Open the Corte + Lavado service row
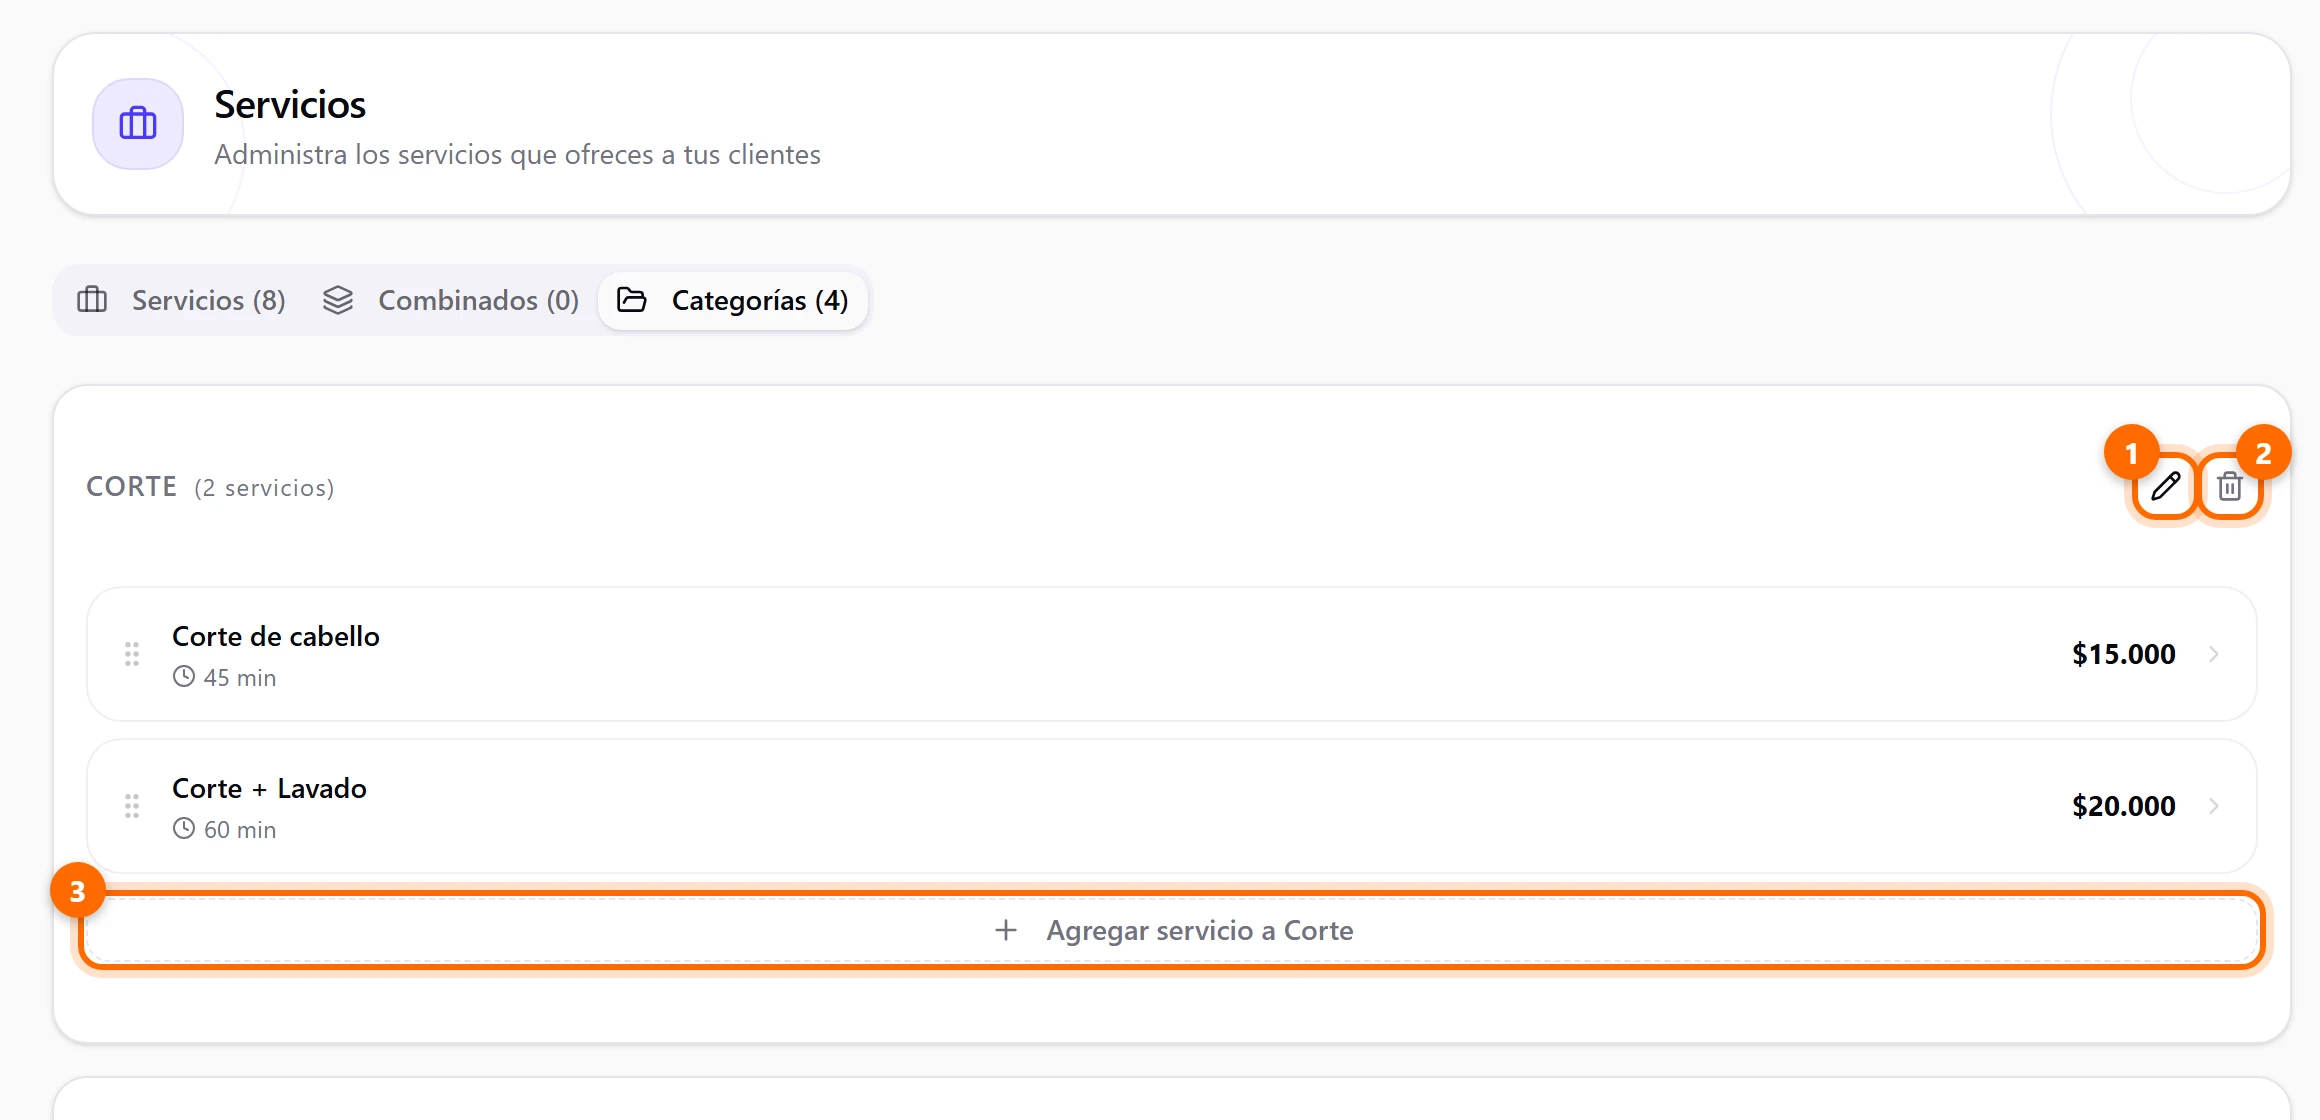Viewport: 2320px width, 1120px height. pyautogui.click(x=1172, y=806)
